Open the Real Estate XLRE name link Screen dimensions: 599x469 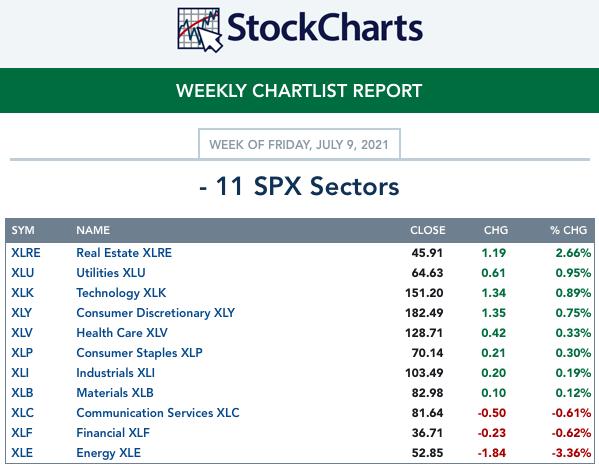tap(124, 253)
